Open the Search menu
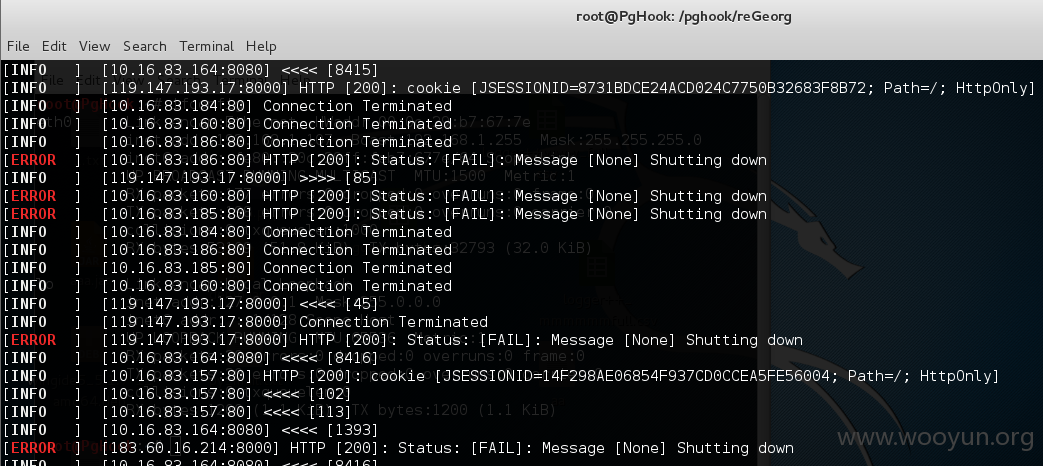Screen dimensions: 1043x466 pos(144,46)
